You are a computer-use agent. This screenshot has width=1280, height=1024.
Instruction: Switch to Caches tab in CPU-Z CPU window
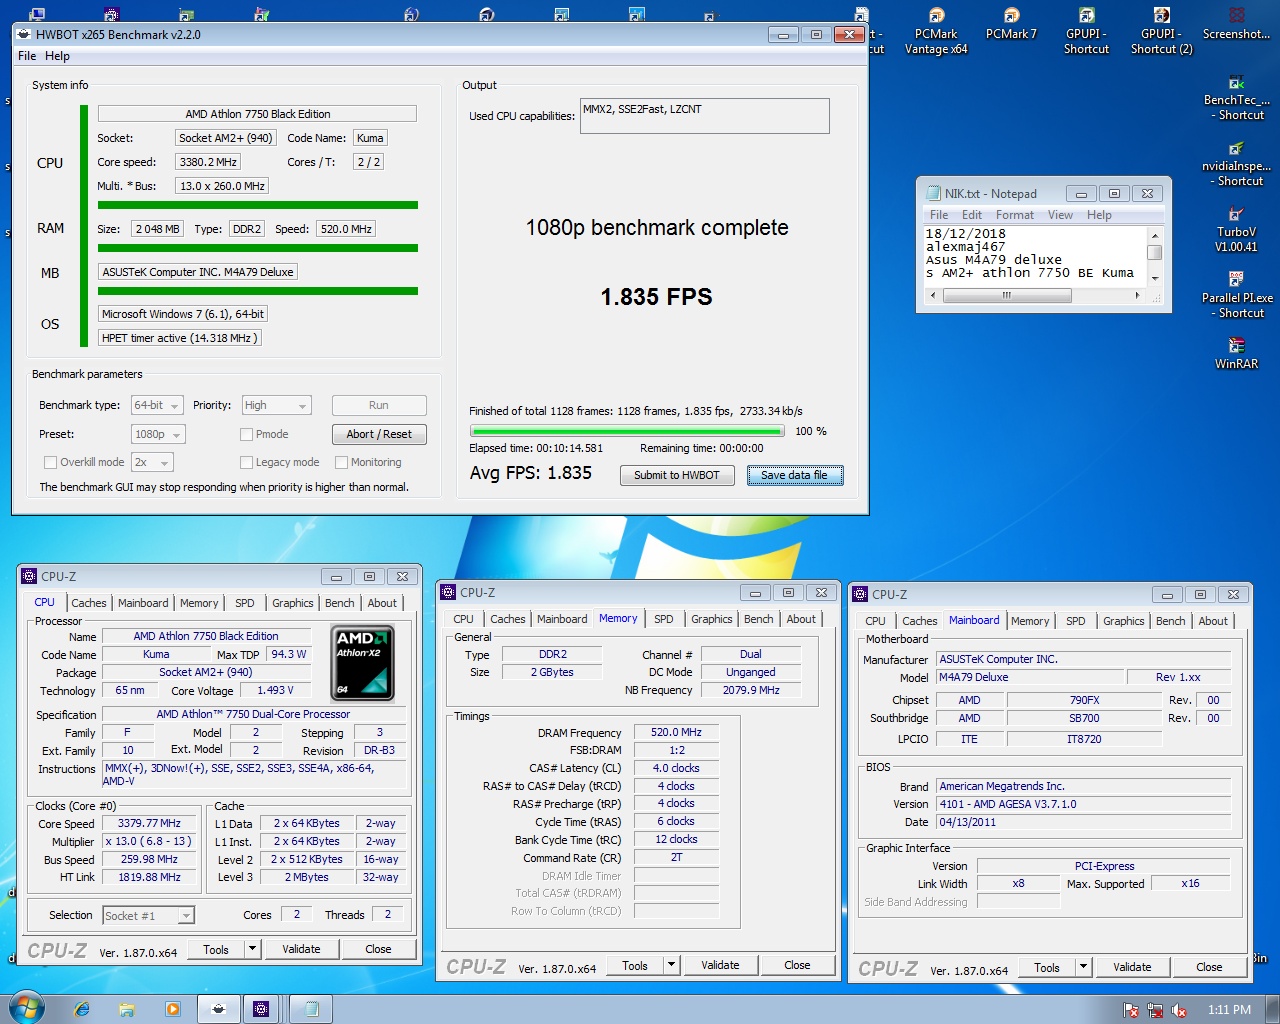point(88,603)
